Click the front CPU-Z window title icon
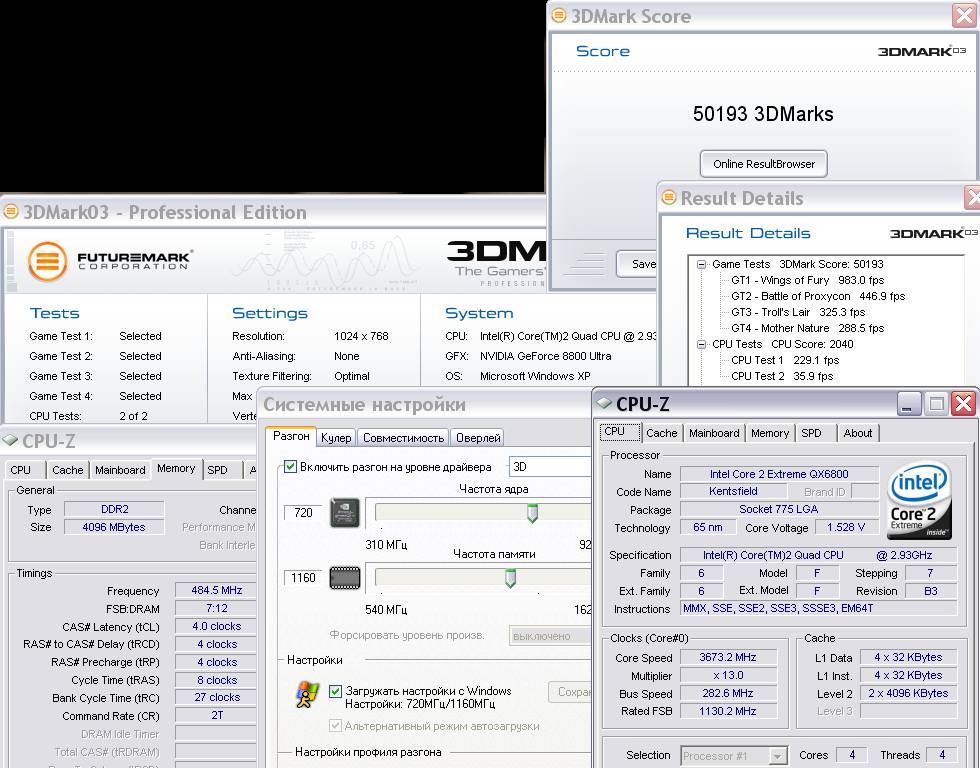This screenshot has width=980, height=768. [x=604, y=403]
